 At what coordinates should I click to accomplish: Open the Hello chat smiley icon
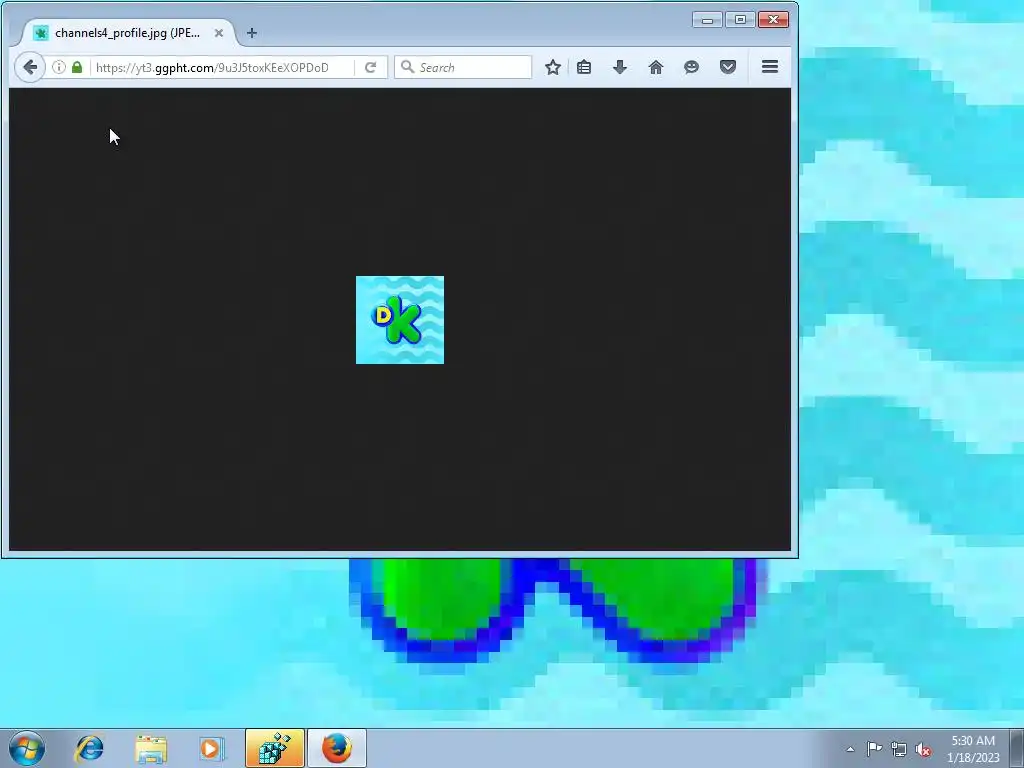click(692, 67)
